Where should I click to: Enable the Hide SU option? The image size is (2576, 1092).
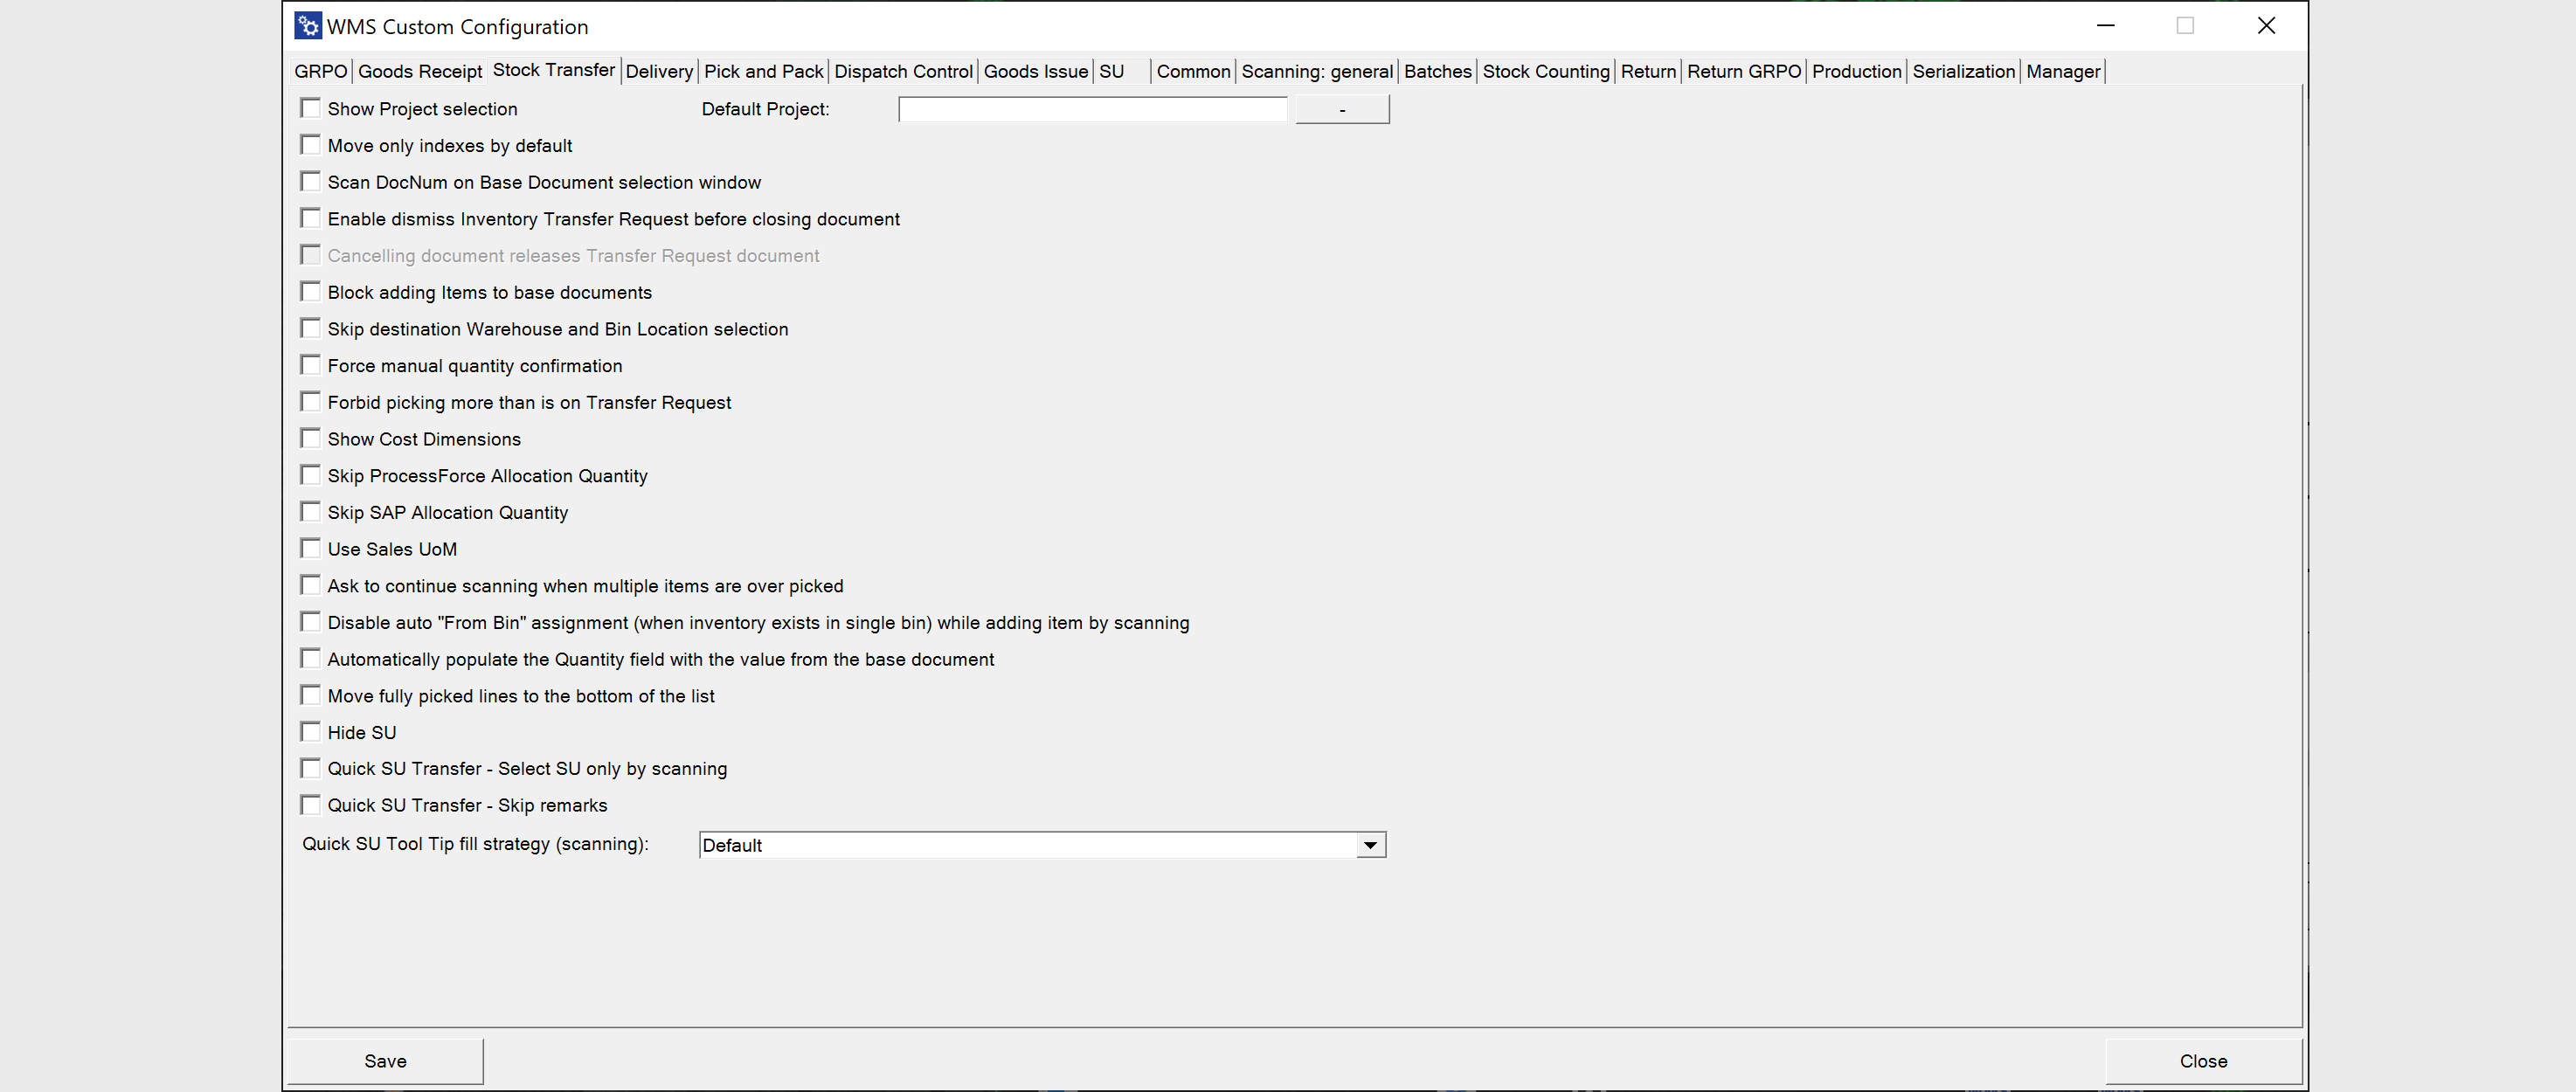[x=311, y=732]
